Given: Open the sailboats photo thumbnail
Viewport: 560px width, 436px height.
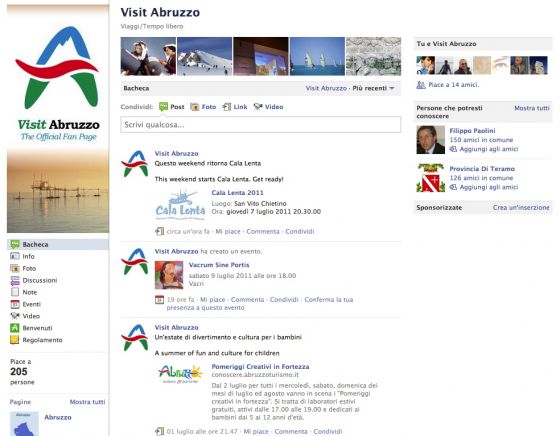Looking at the screenshot, I should [317, 56].
